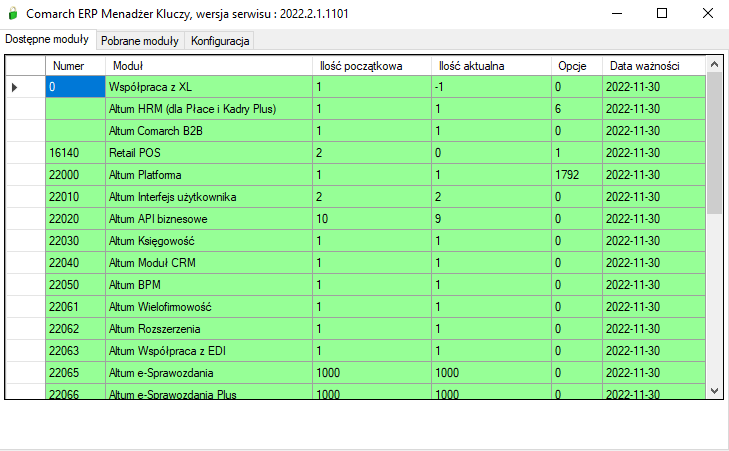Select Altum HRM (dla Płace i Kadry Plus) cell

pos(209,109)
